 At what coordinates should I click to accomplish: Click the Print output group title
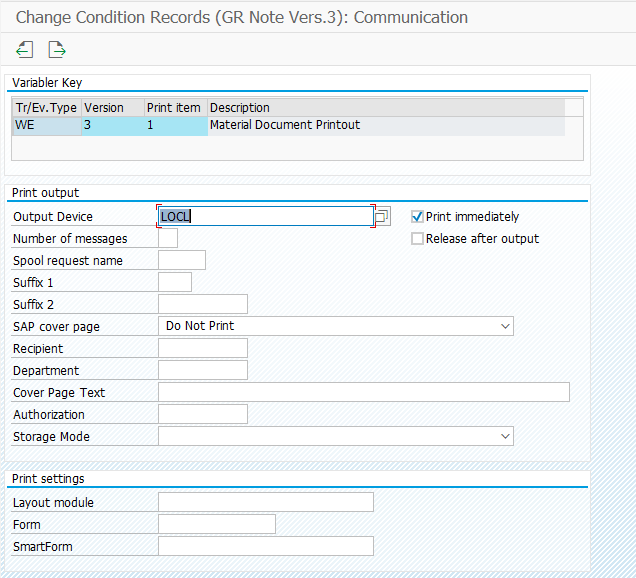pyautogui.click(x=45, y=193)
